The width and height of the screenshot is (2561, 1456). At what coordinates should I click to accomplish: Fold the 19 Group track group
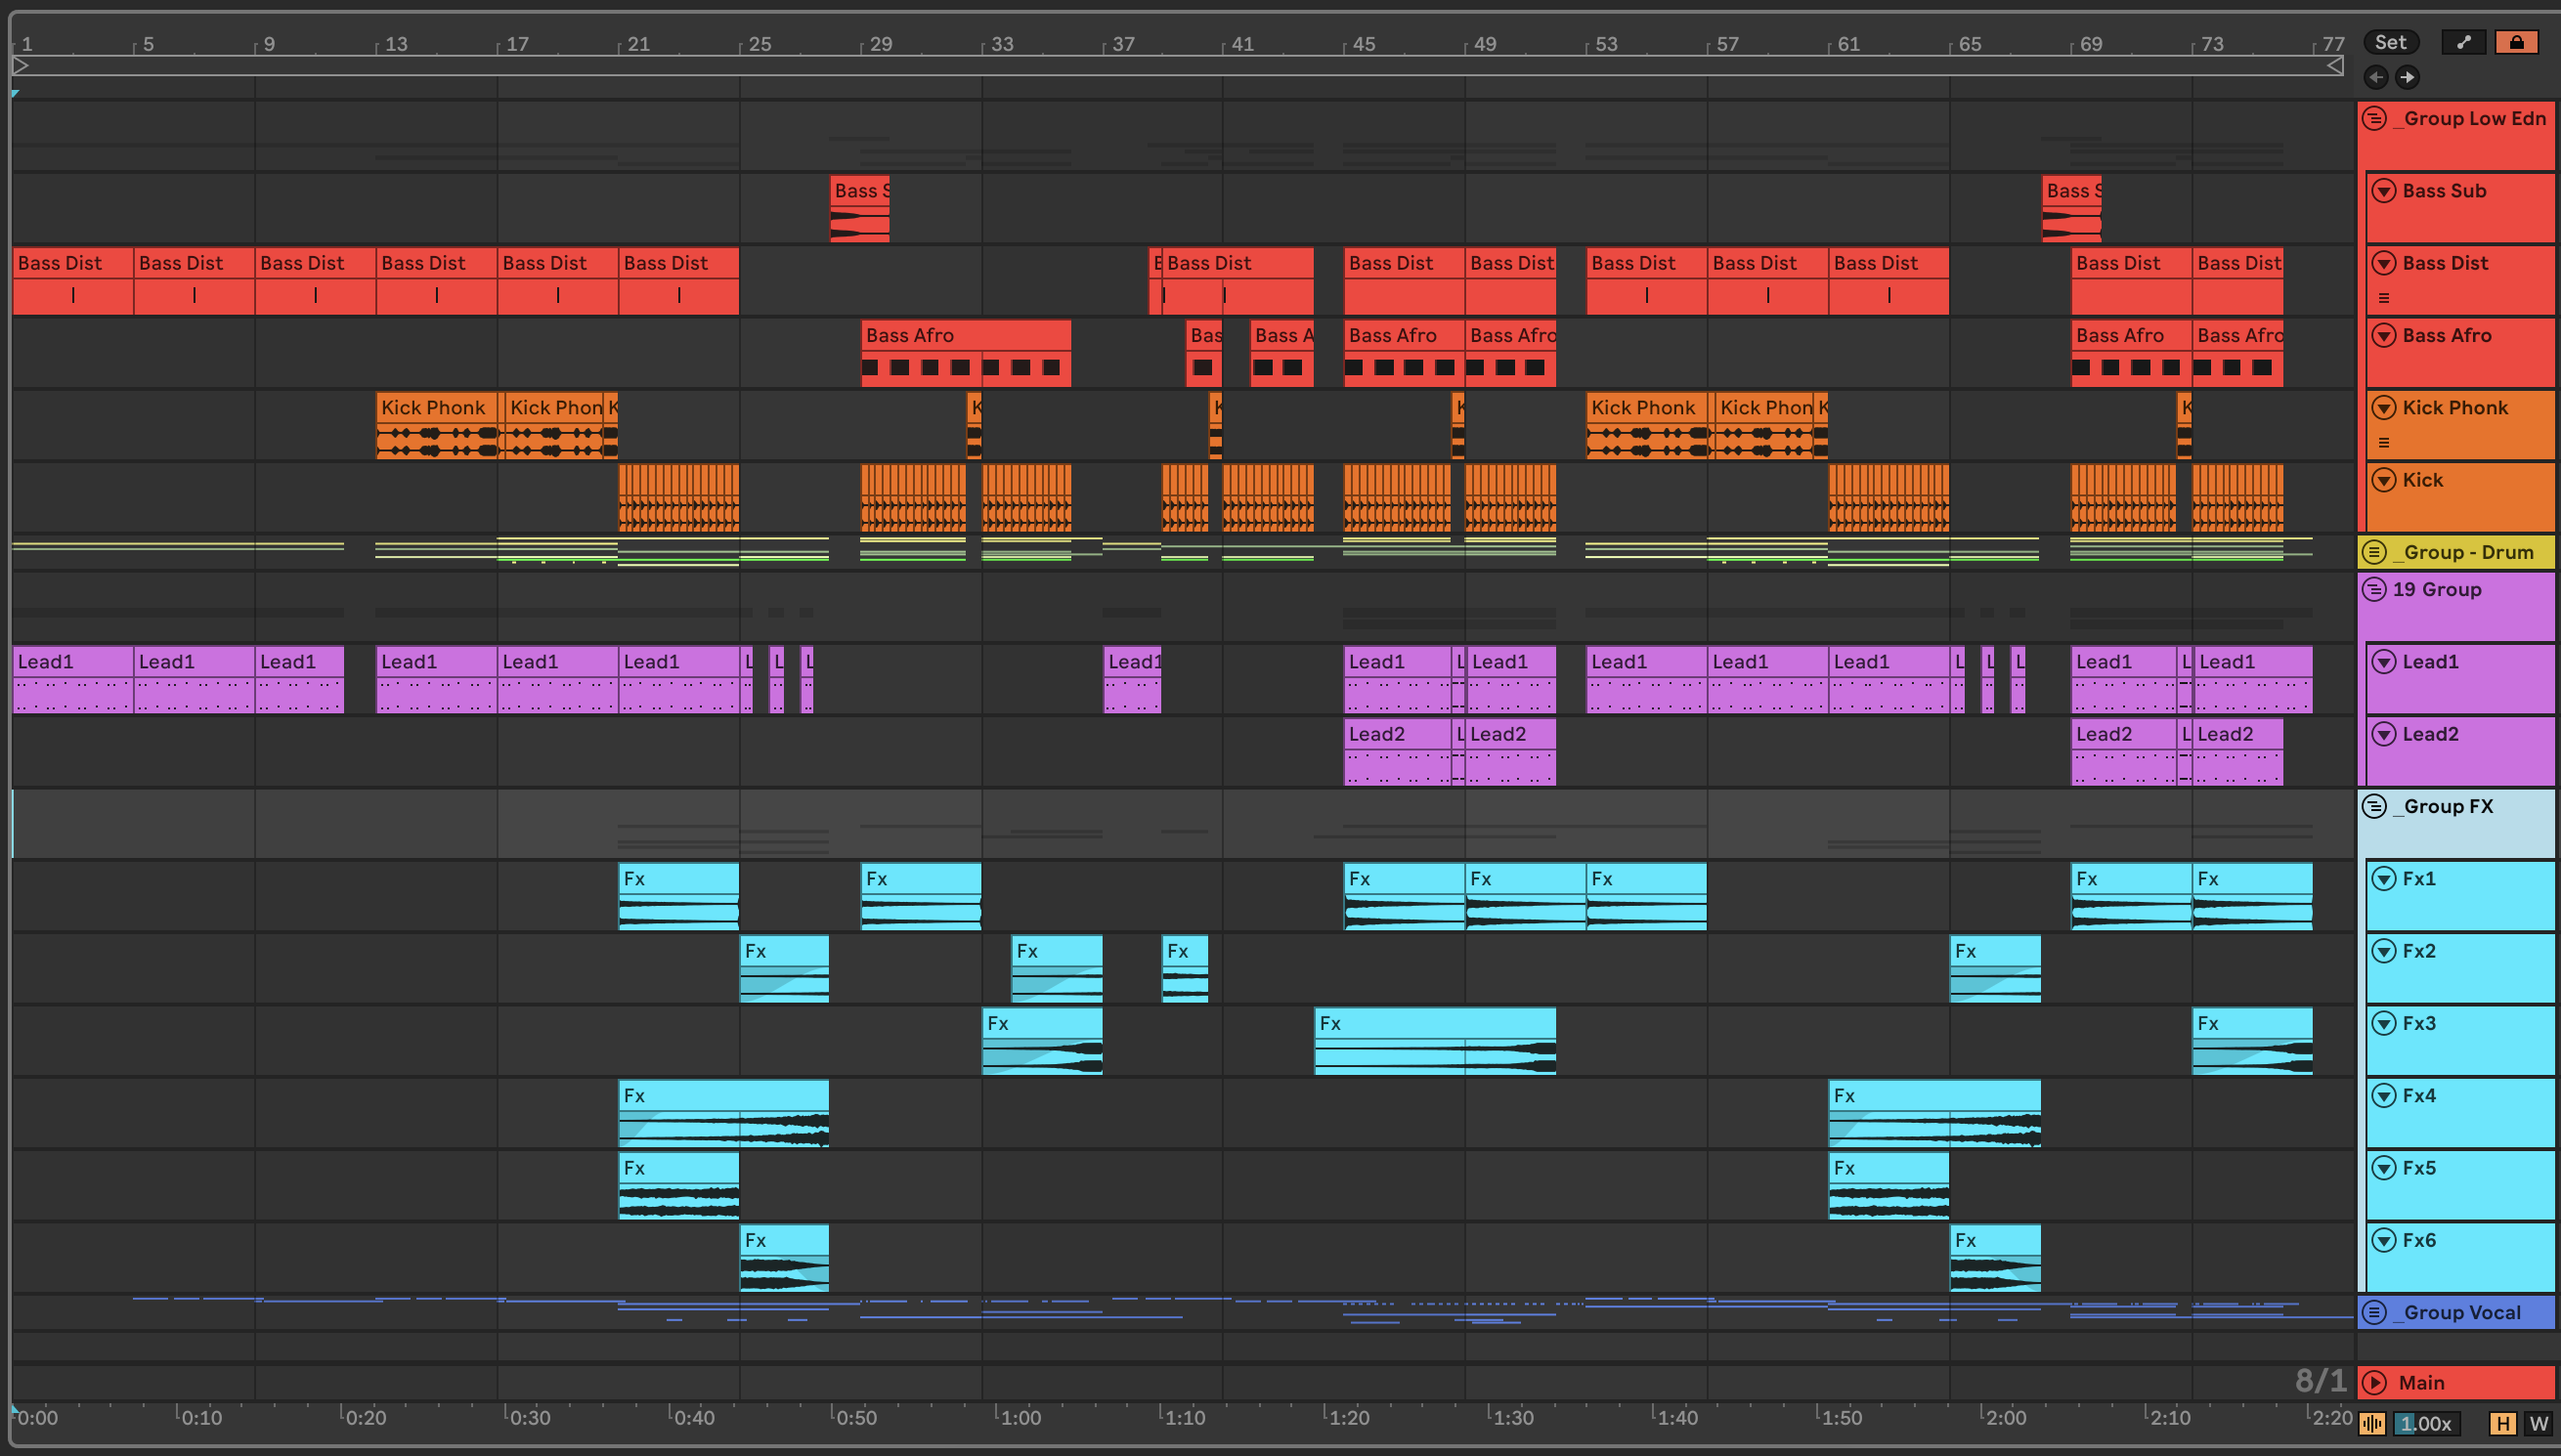2375,589
